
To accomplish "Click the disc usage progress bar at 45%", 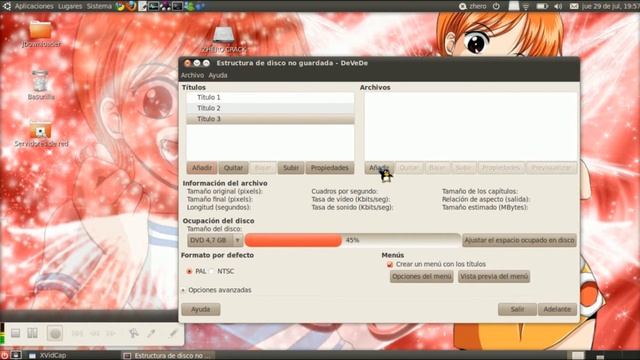I will click(x=352, y=240).
